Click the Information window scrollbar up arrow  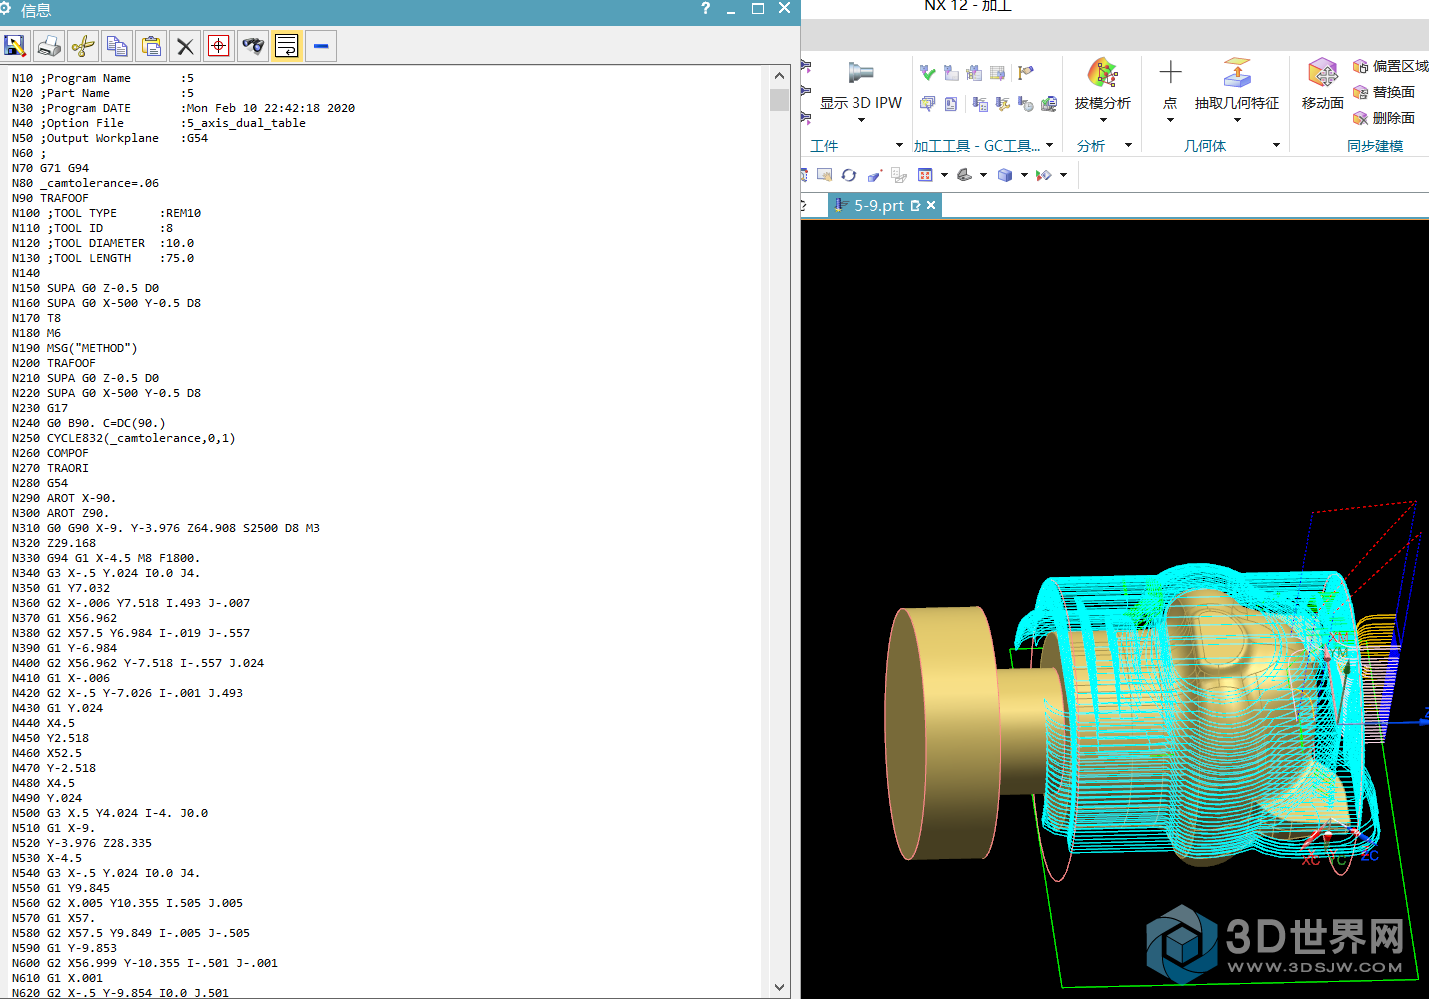(780, 76)
